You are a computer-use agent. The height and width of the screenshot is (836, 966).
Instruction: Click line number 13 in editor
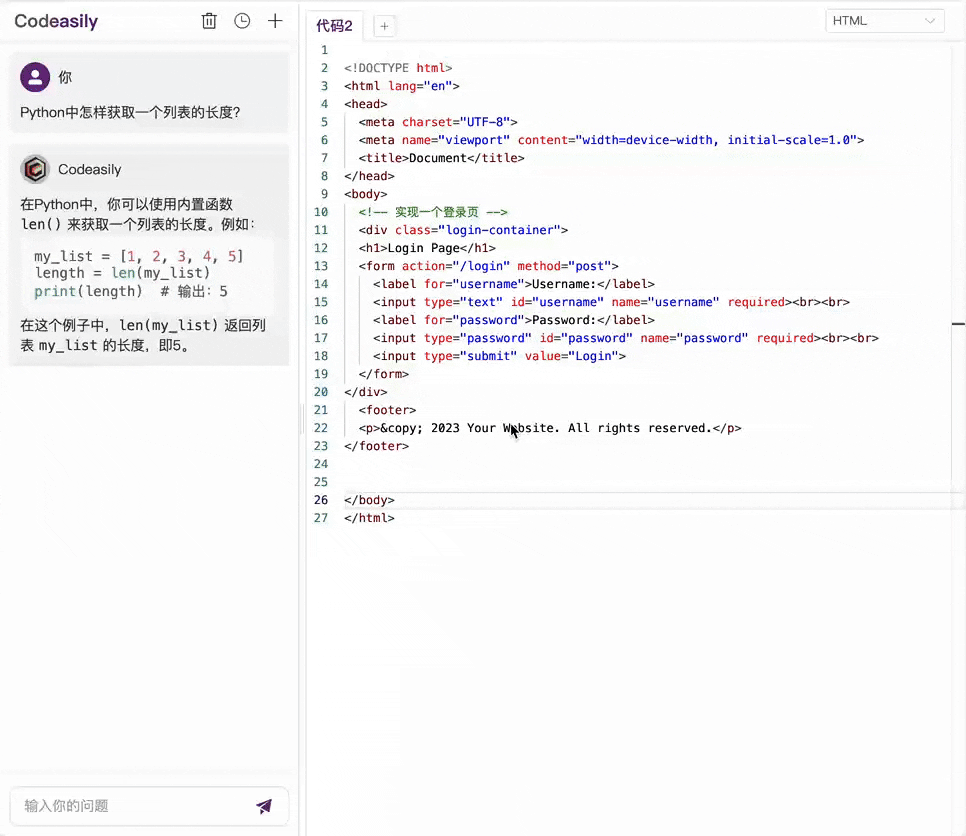(x=320, y=266)
